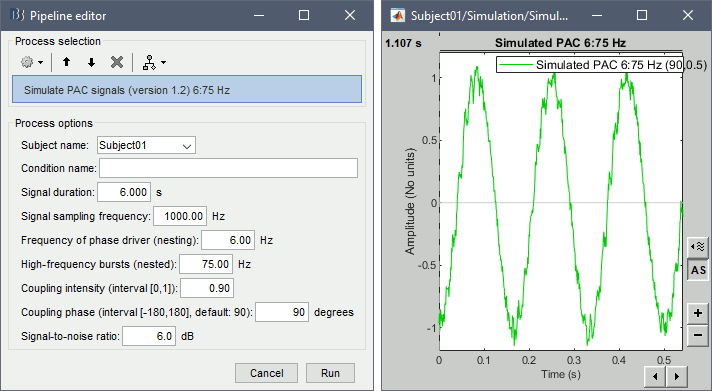The width and height of the screenshot is (712, 391).
Task: Click the 1.107 s time indicator
Action: (403, 44)
